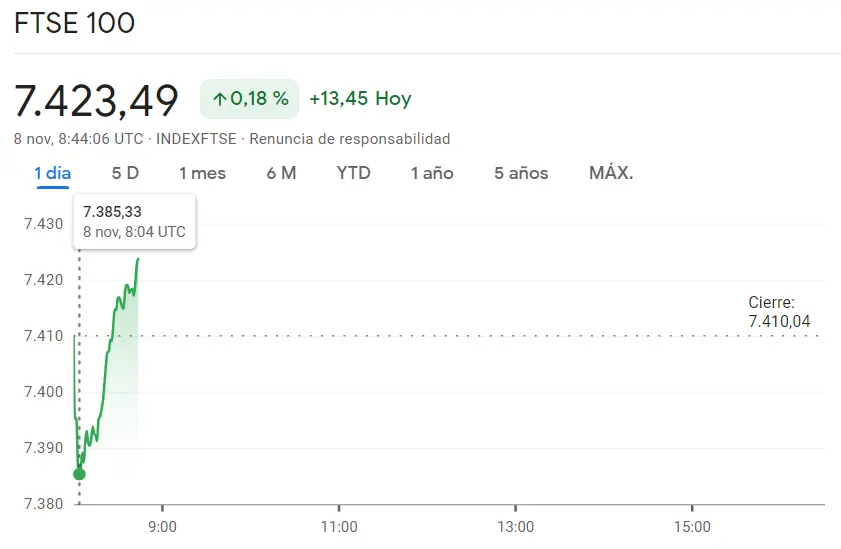Click the '13:00' time axis label
Viewport: 841px width, 549px height.
[x=515, y=527]
